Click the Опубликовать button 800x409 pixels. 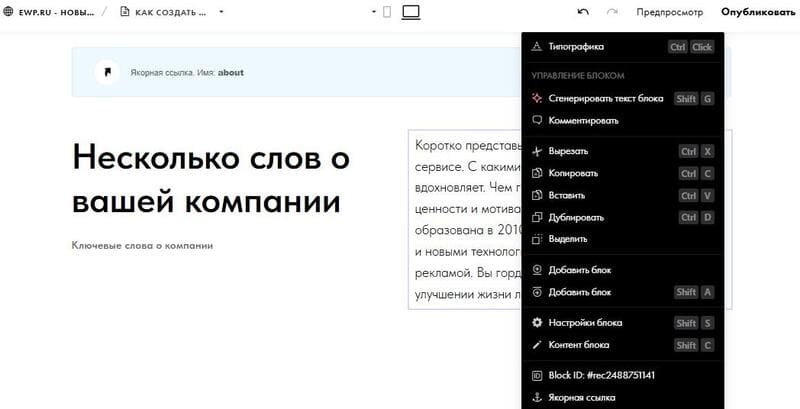758,12
